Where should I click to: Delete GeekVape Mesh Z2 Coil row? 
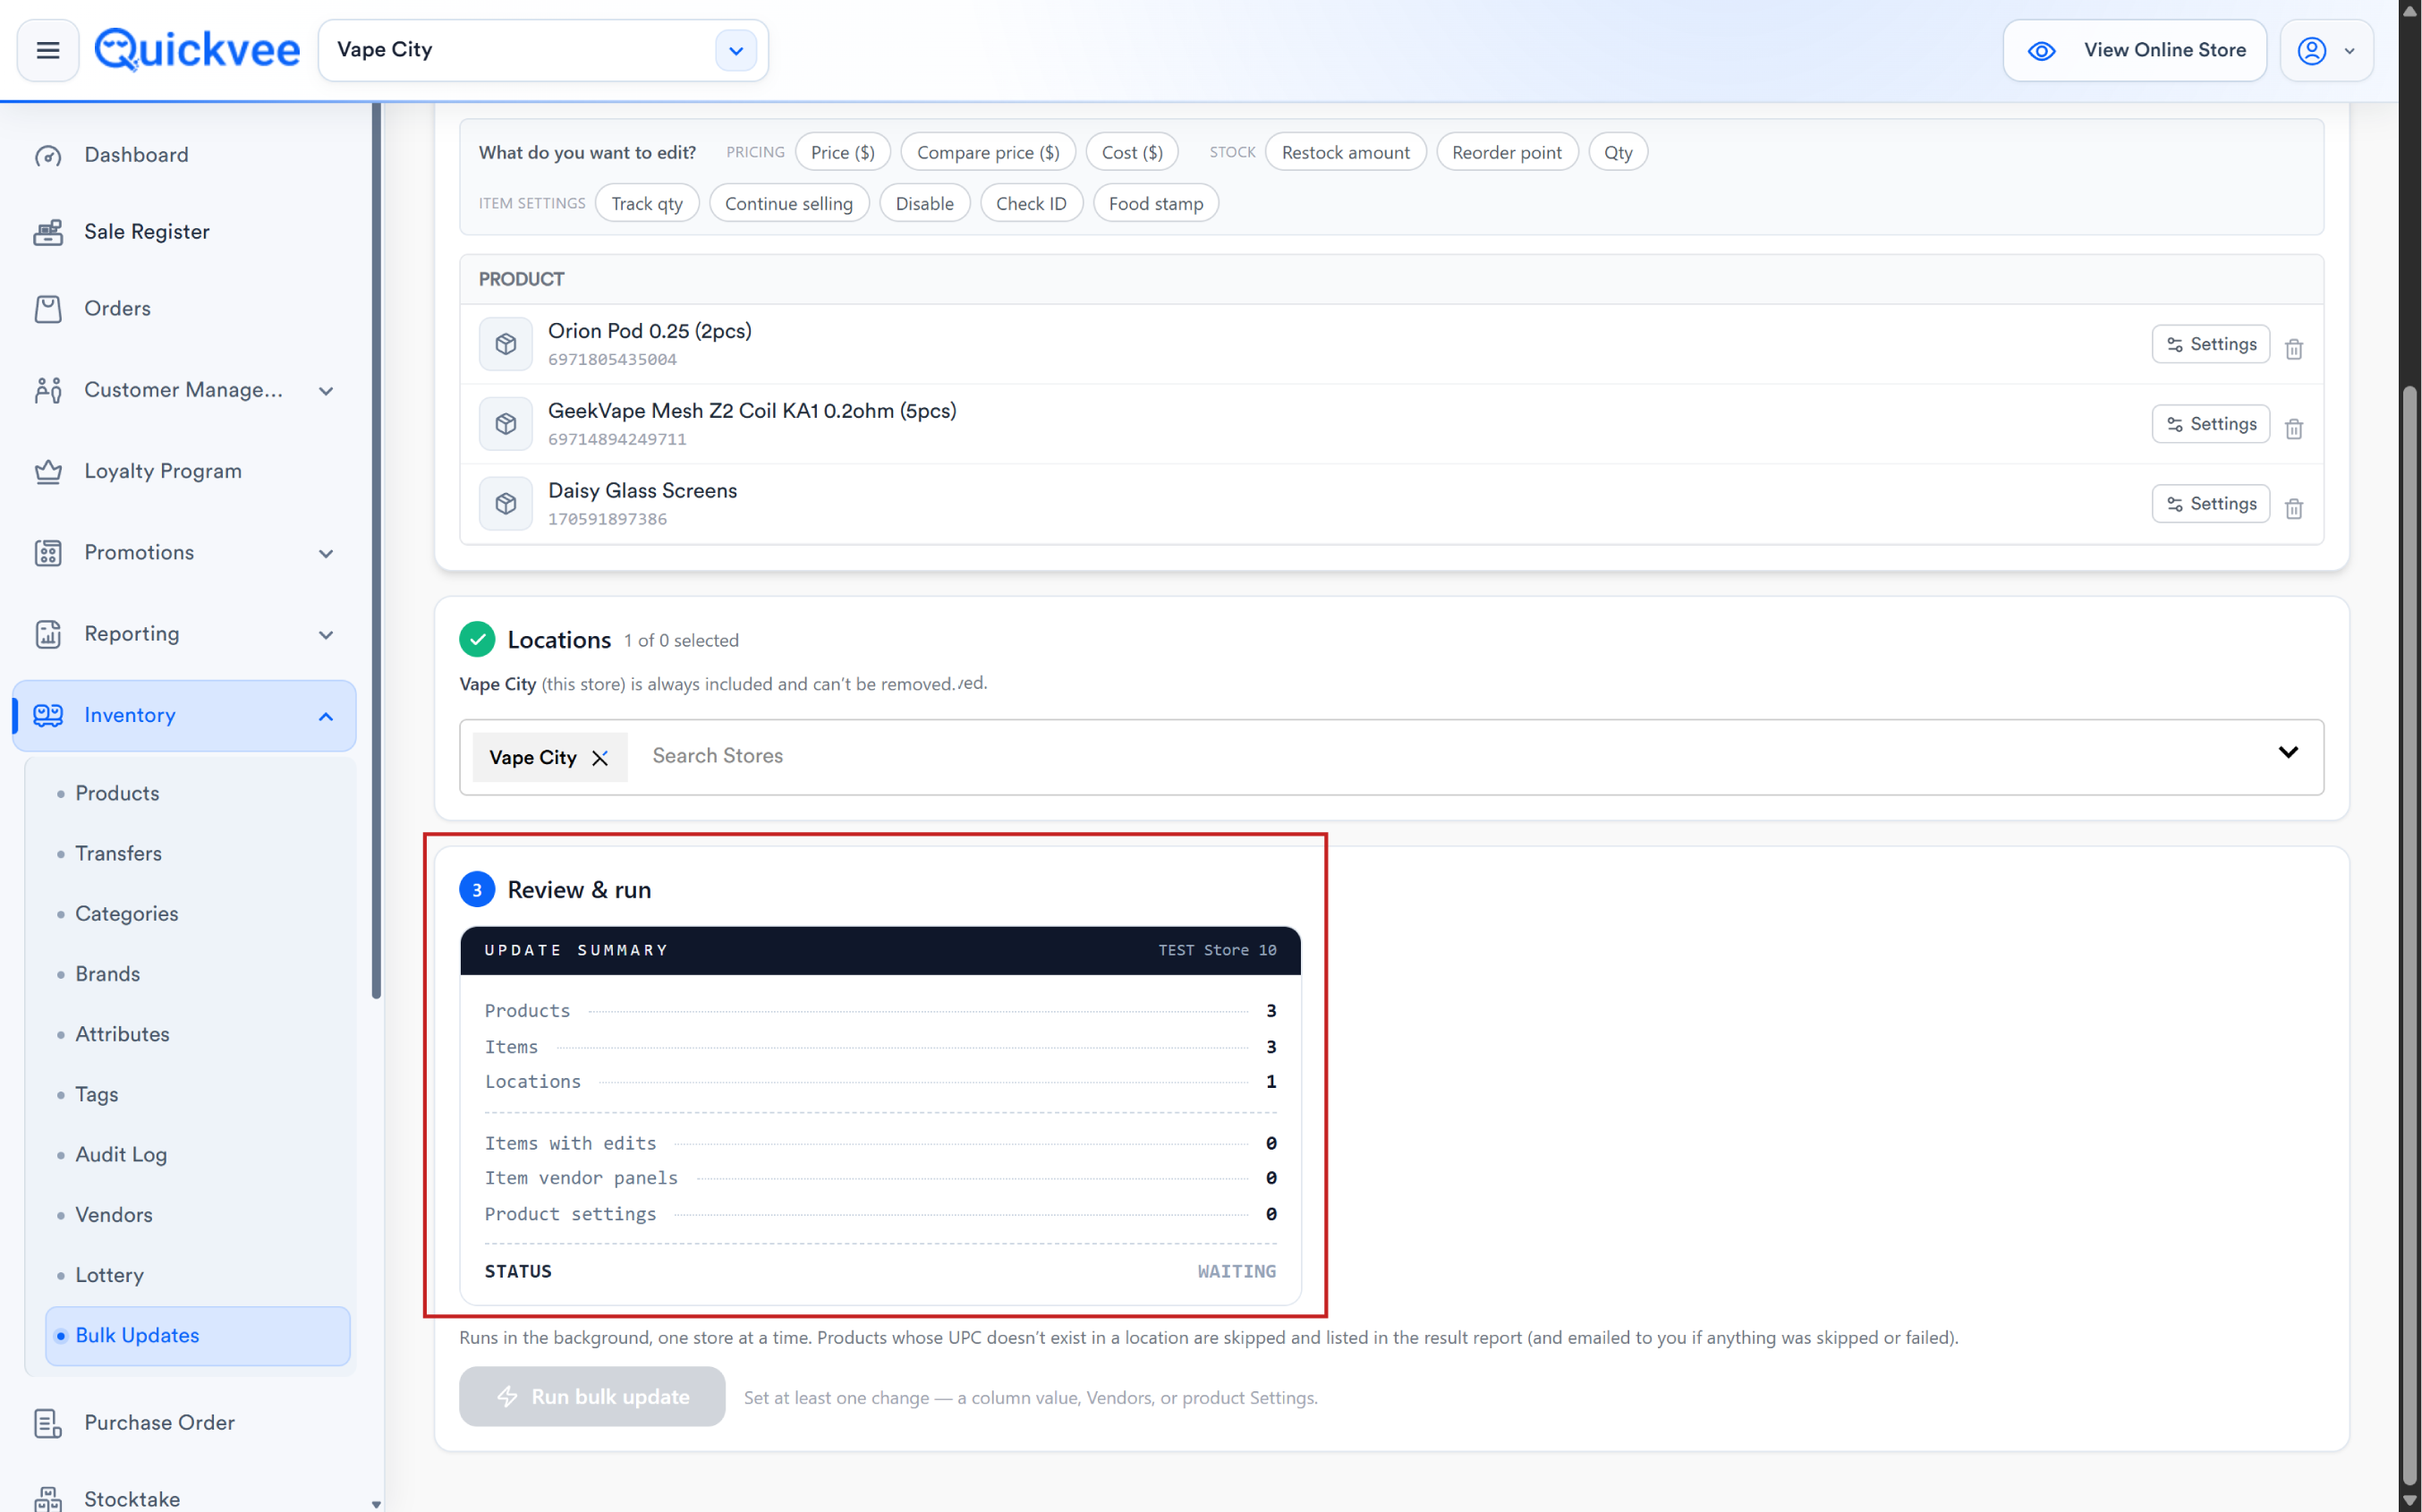tap(2294, 428)
